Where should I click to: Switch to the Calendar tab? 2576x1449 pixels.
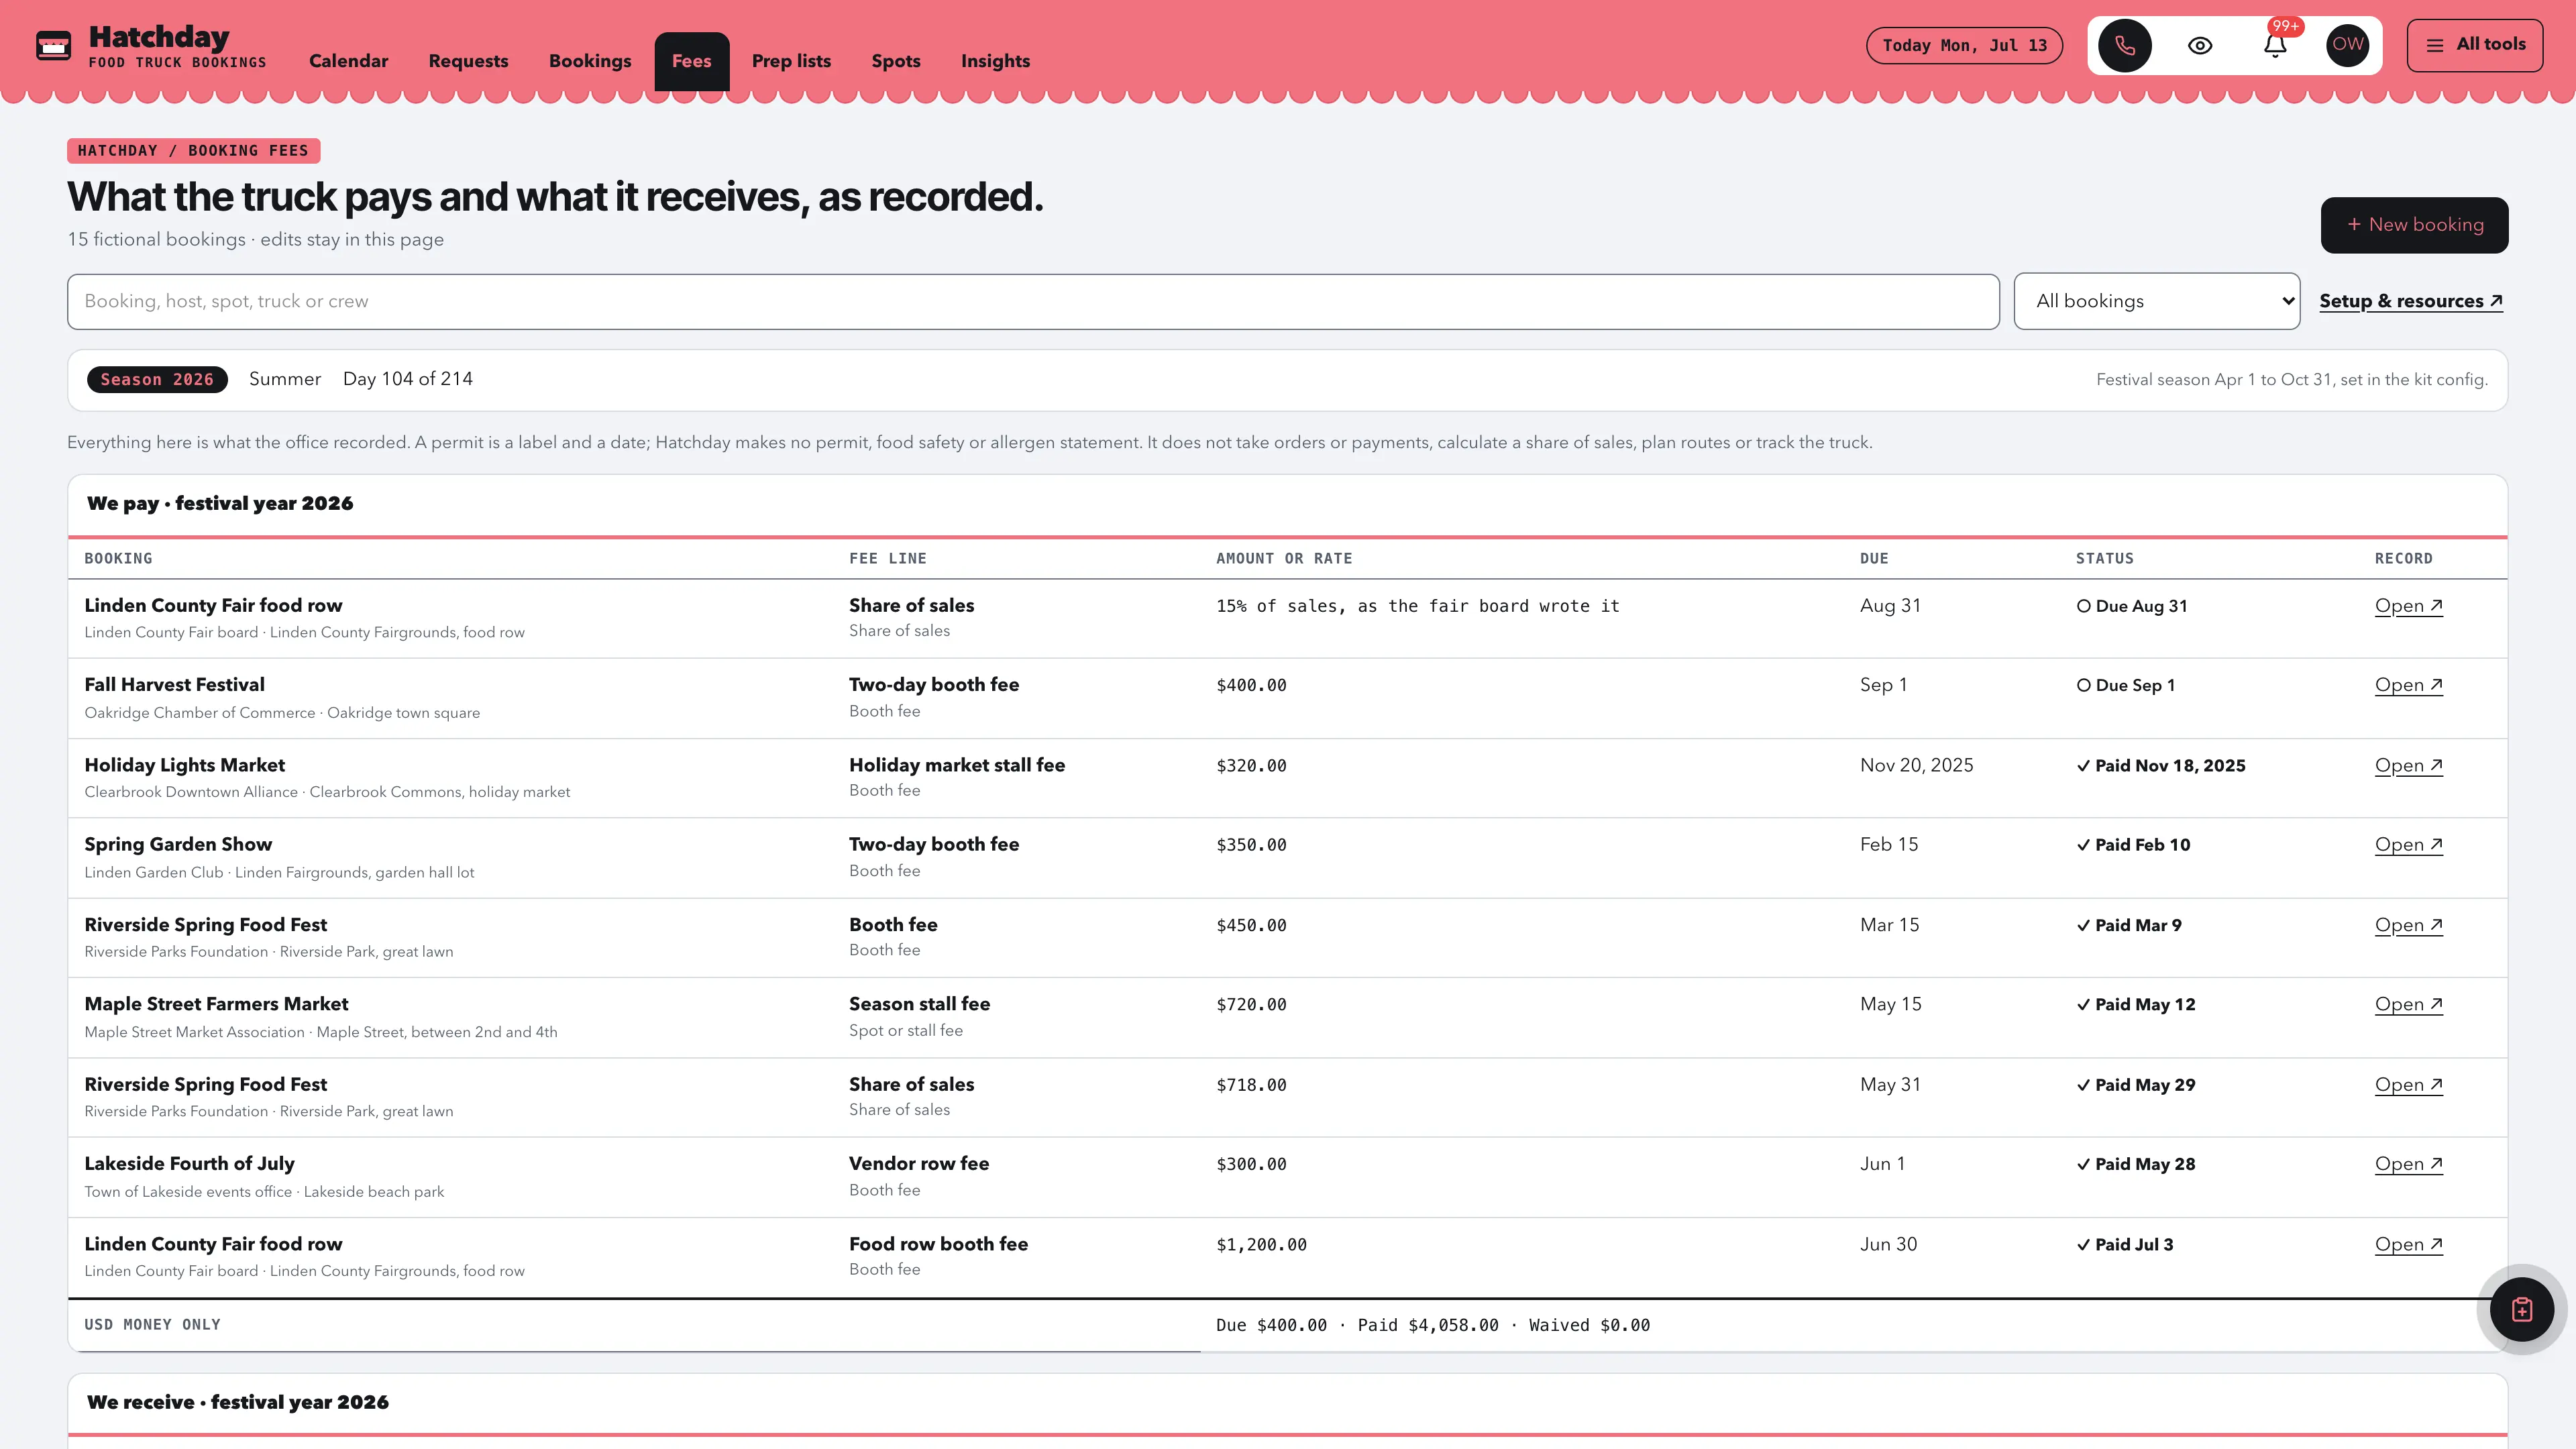[x=348, y=61]
